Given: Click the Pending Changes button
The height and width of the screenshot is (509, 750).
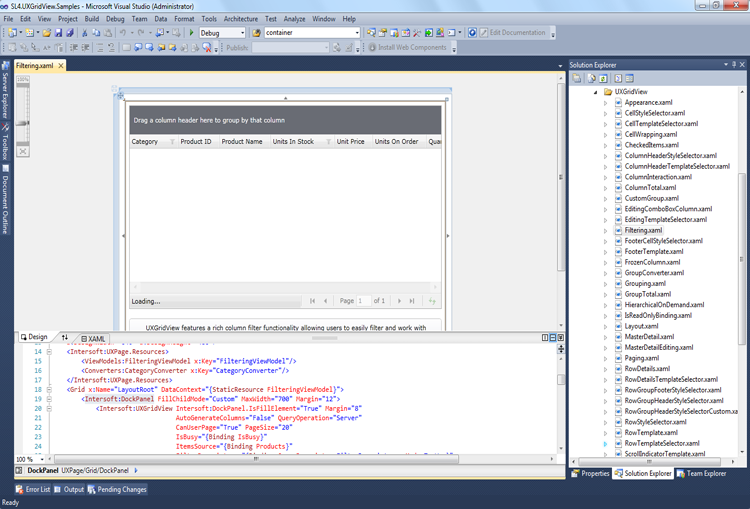Looking at the screenshot, I should pos(117,489).
